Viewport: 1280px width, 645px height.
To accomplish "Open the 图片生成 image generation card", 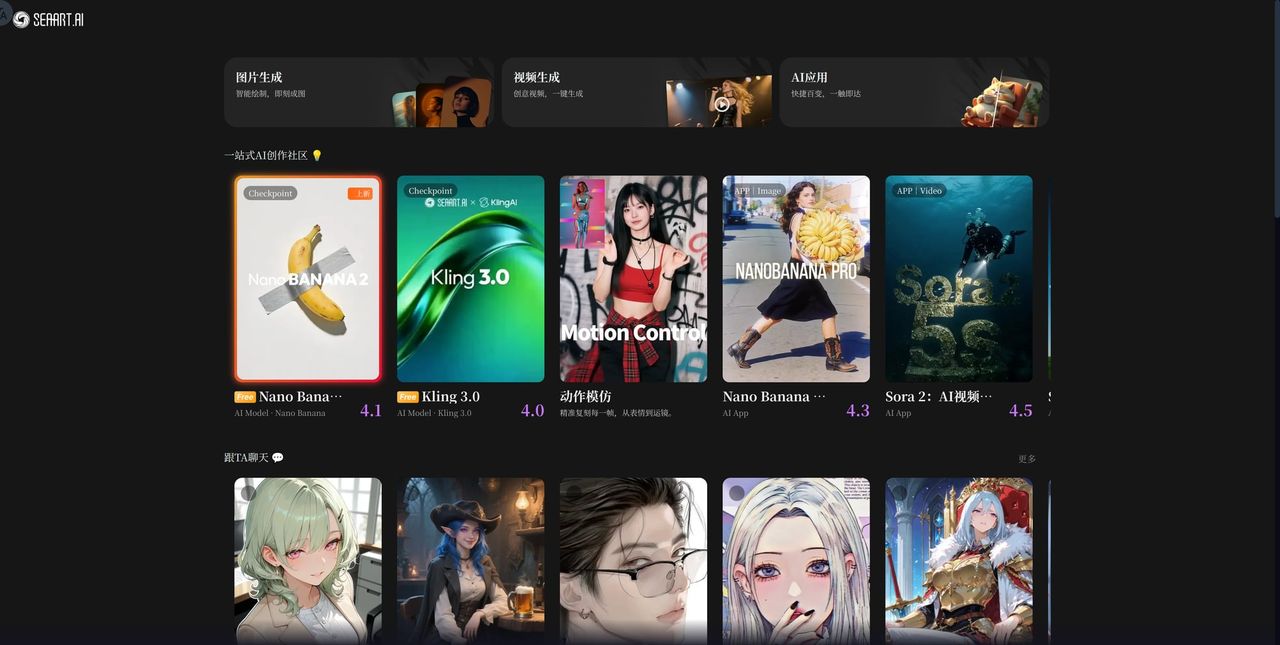I will click(359, 92).
